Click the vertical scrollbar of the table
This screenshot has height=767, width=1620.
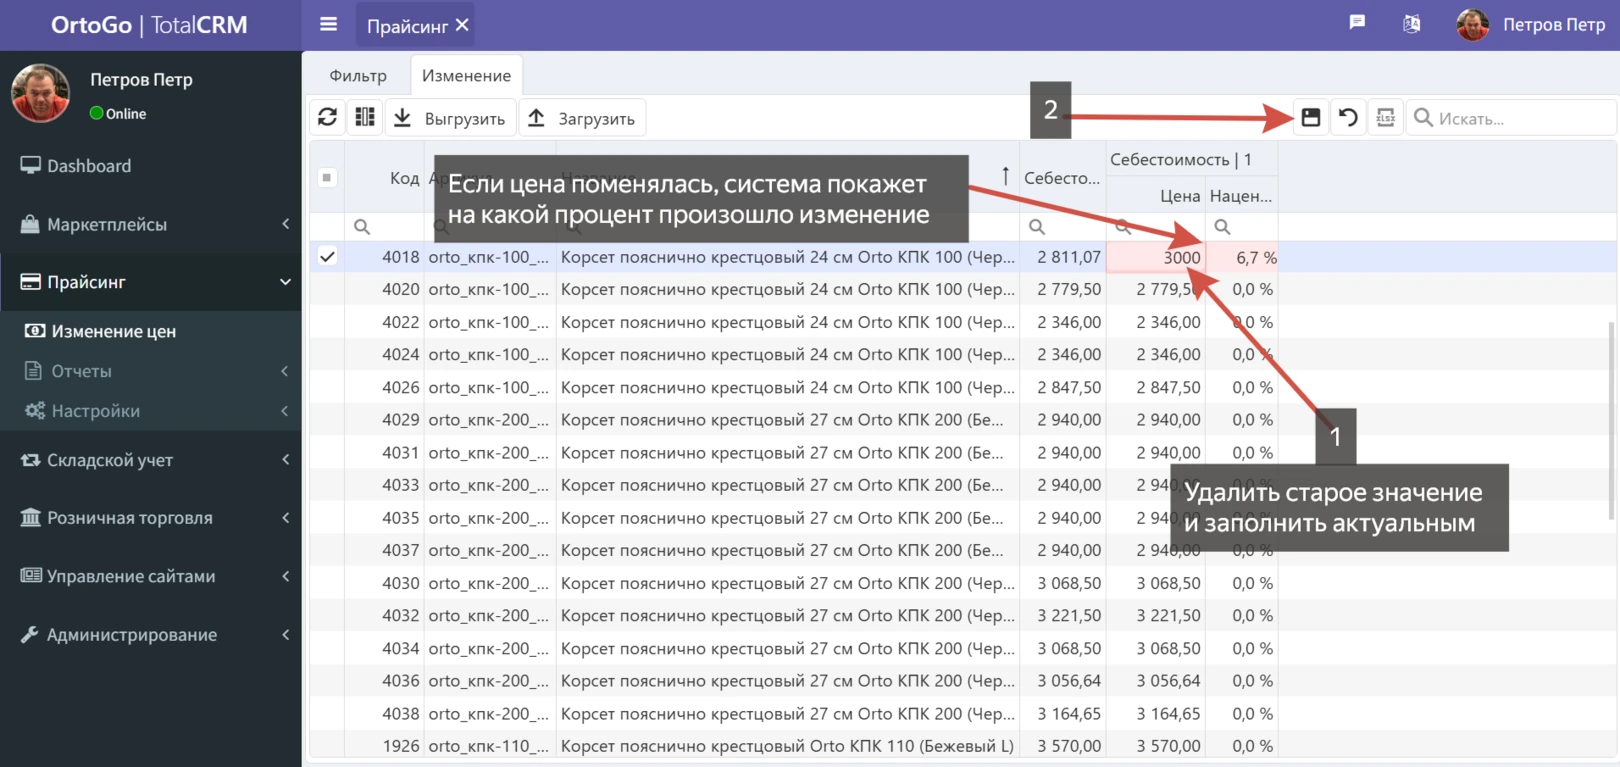pos(1611,420)
